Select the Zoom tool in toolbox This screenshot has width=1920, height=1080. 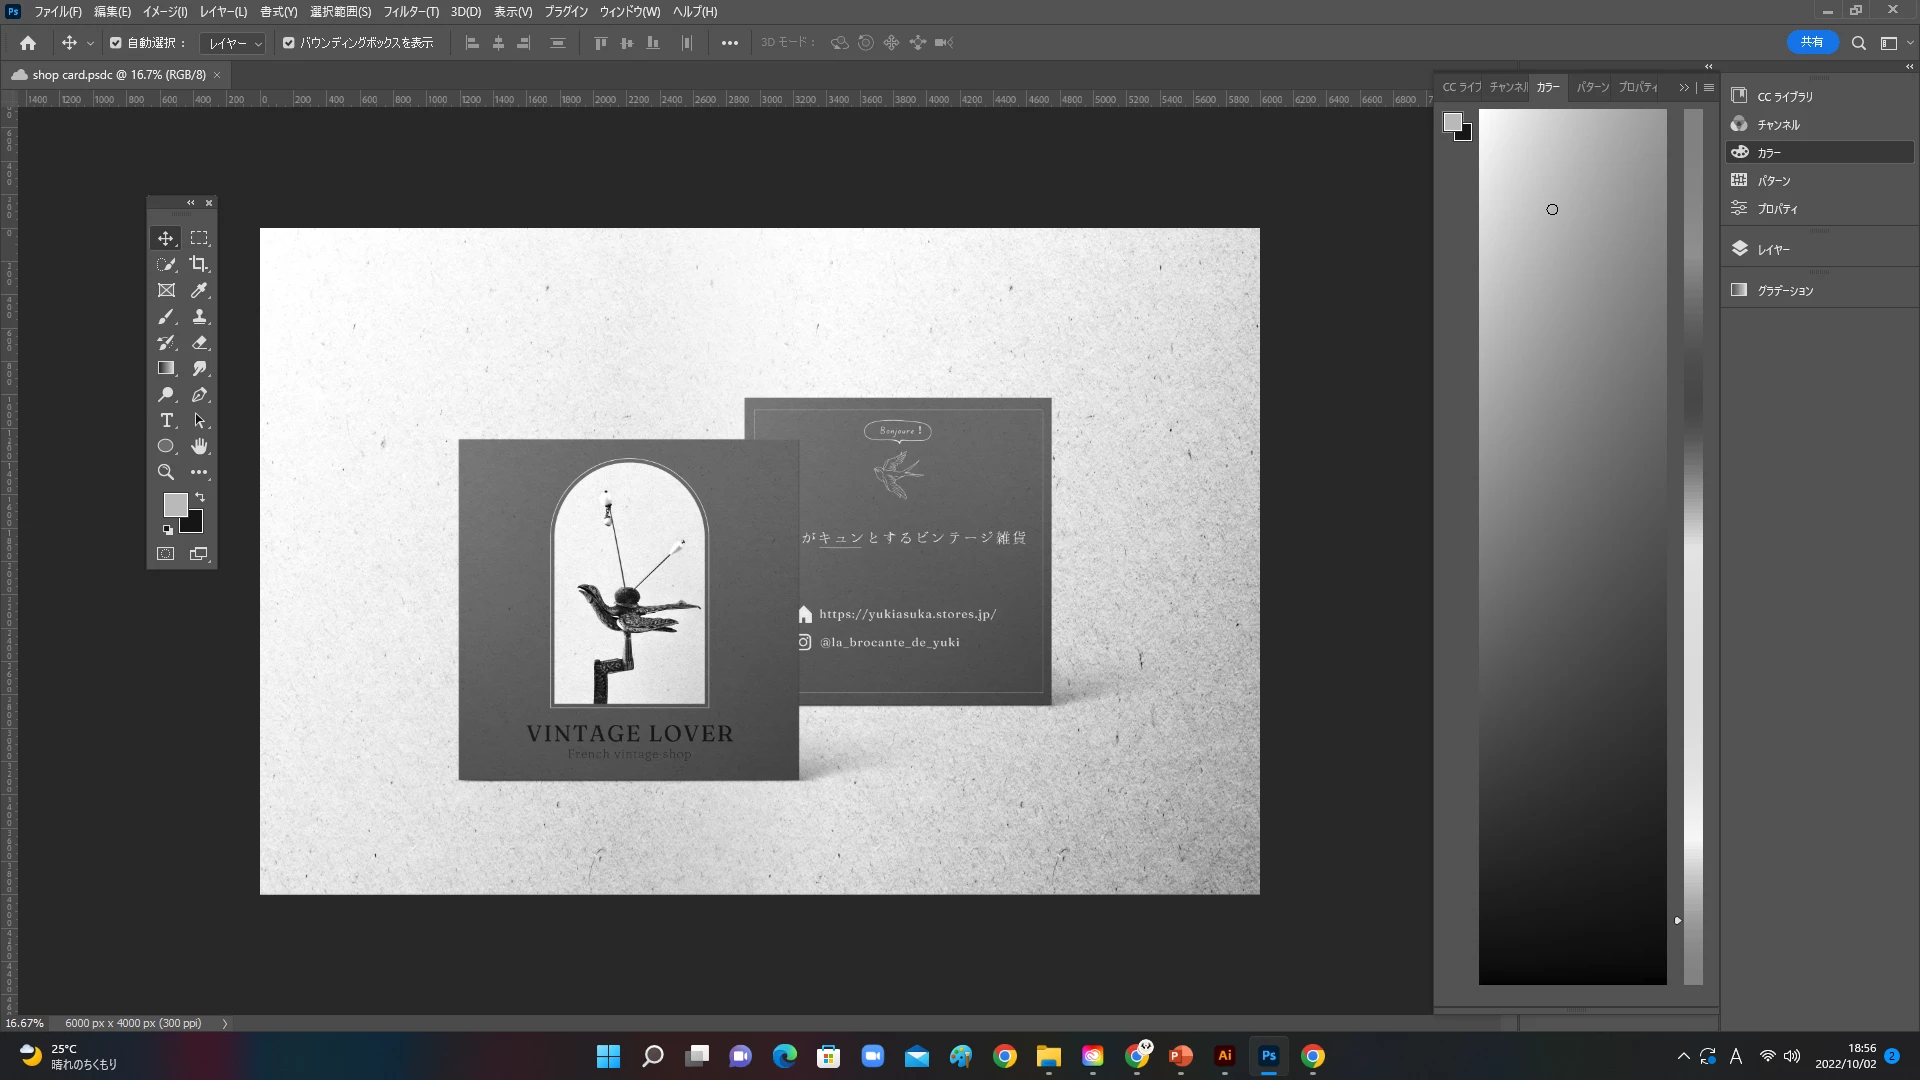[x=166, y=473]
